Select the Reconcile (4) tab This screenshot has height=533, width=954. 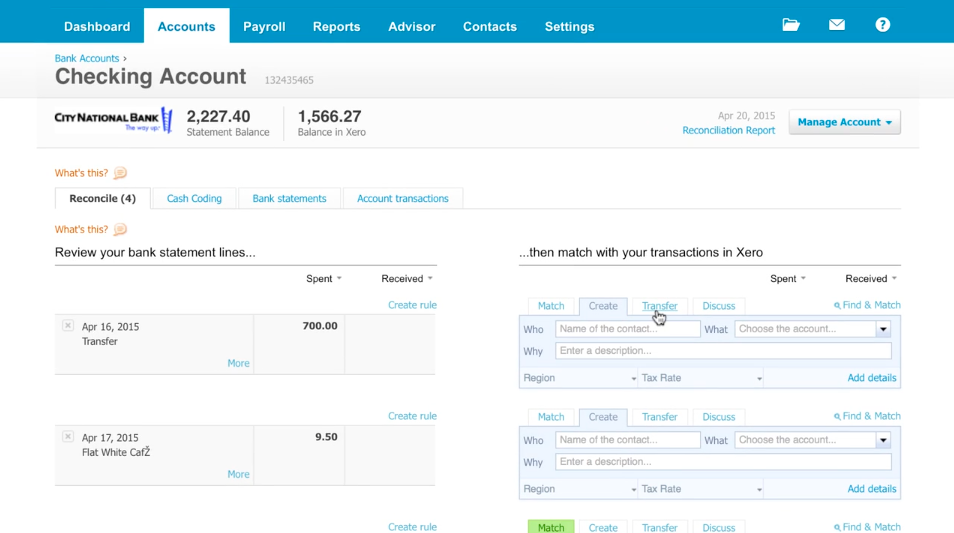(x=102, y=198)
